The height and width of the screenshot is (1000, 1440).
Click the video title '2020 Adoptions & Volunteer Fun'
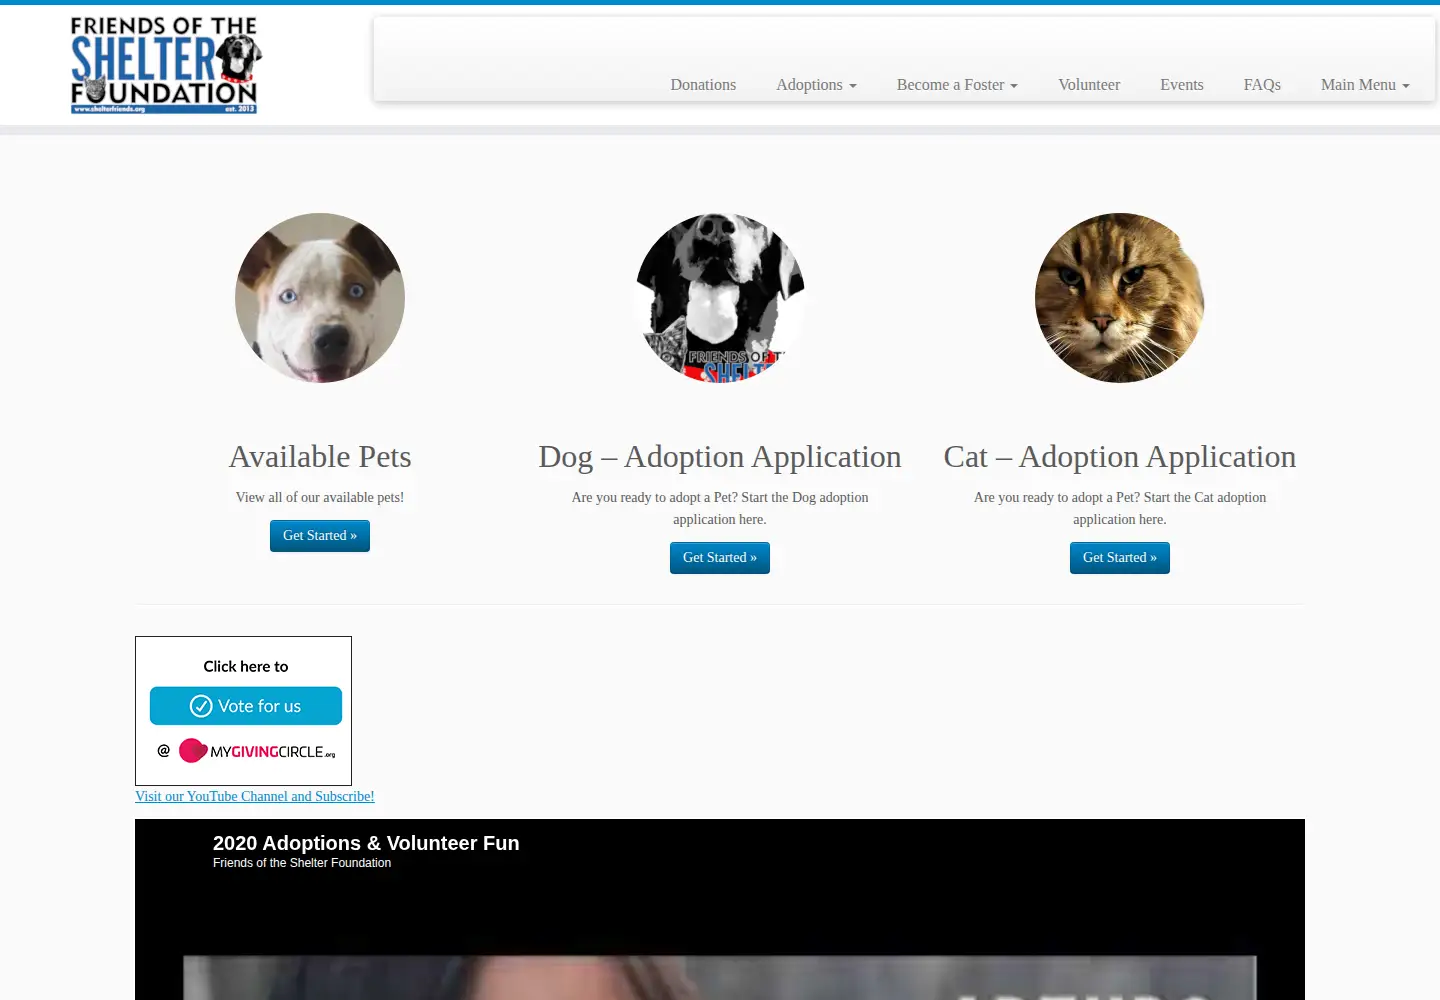(366, 843)
